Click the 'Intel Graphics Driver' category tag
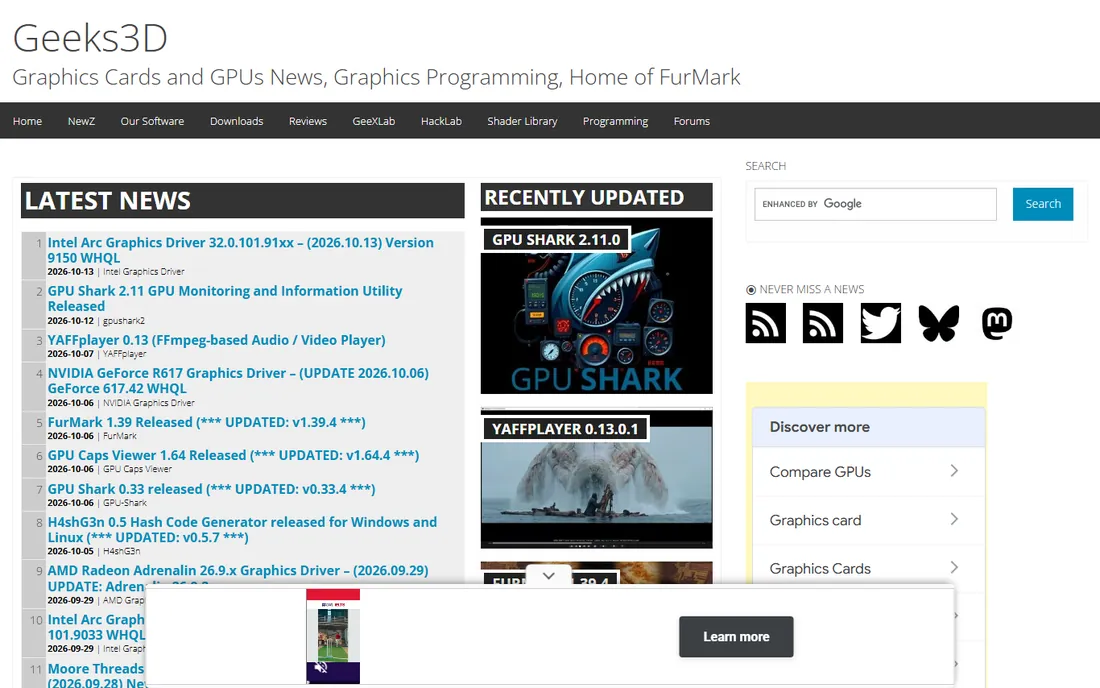 point(144,271)
